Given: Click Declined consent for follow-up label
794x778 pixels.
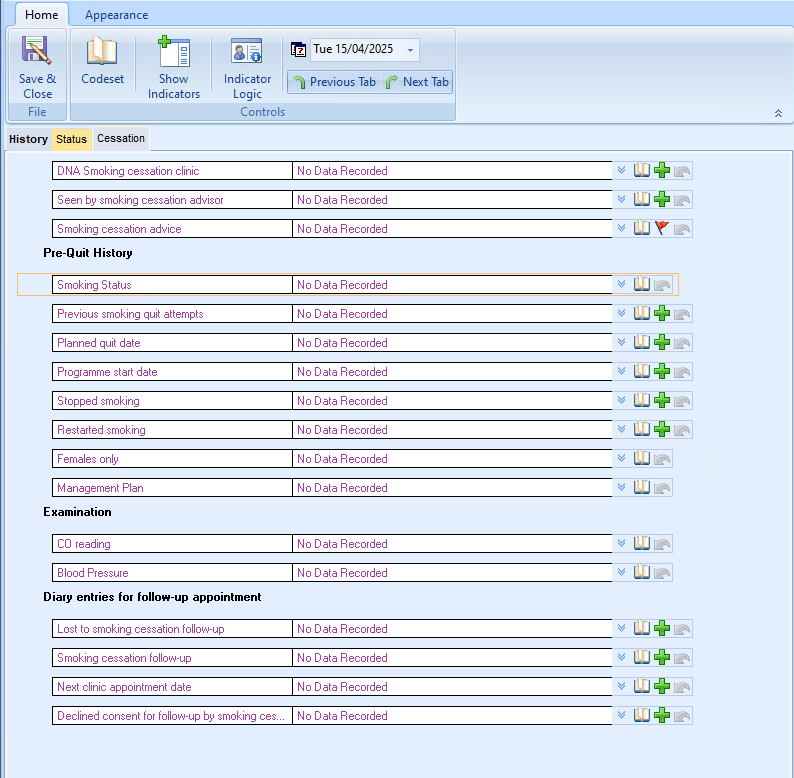Looking at the screenshot, I should point(172,716).
